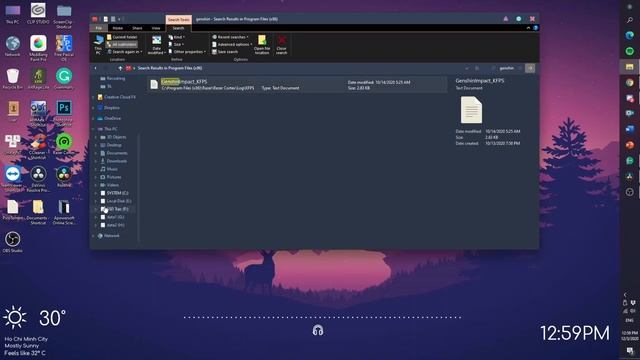Select SYSTEM (C:) drive in sidebar
This screenshot has width=640, height=360.
[115, 193]
